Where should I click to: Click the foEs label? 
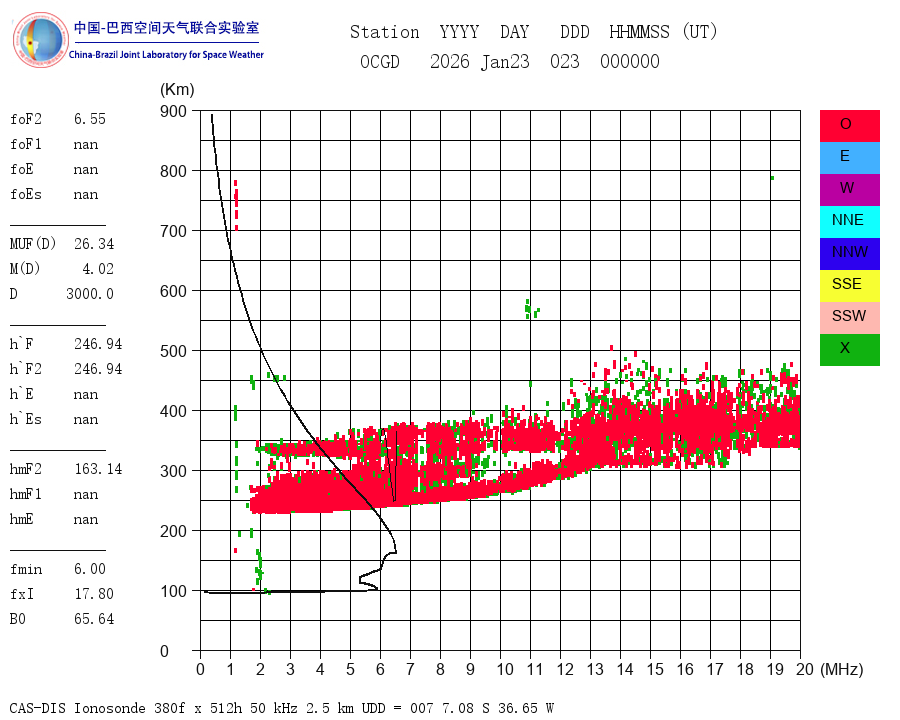pyautogui.click(x=26, y=194)
